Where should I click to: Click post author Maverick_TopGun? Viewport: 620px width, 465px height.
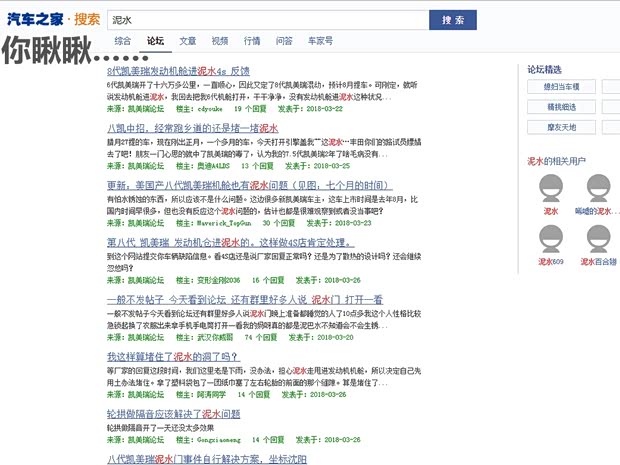[224, 223]
